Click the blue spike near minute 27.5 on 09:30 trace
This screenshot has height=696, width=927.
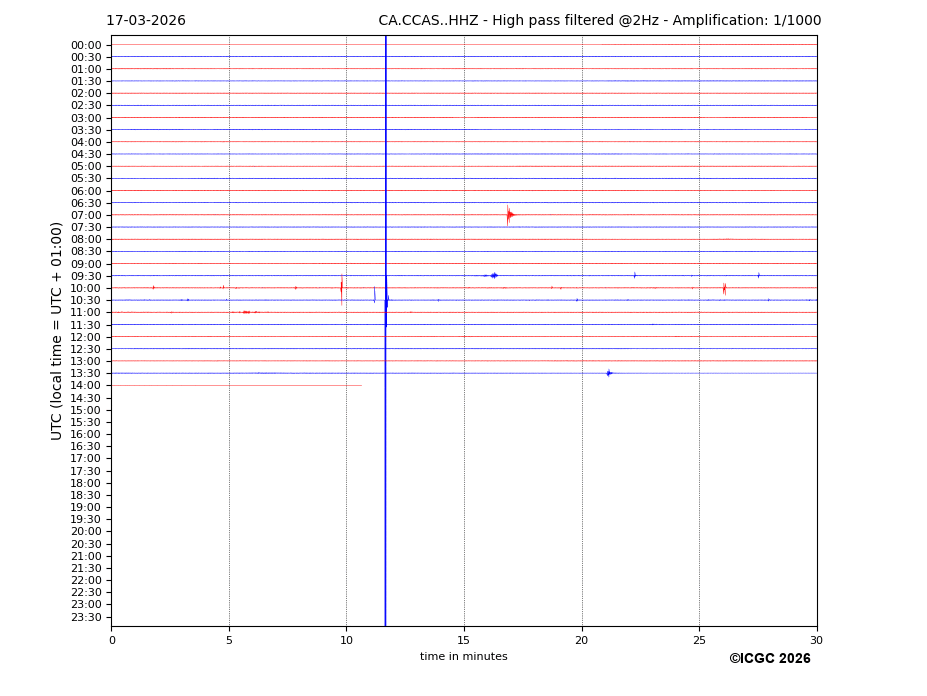pos(758,275)
